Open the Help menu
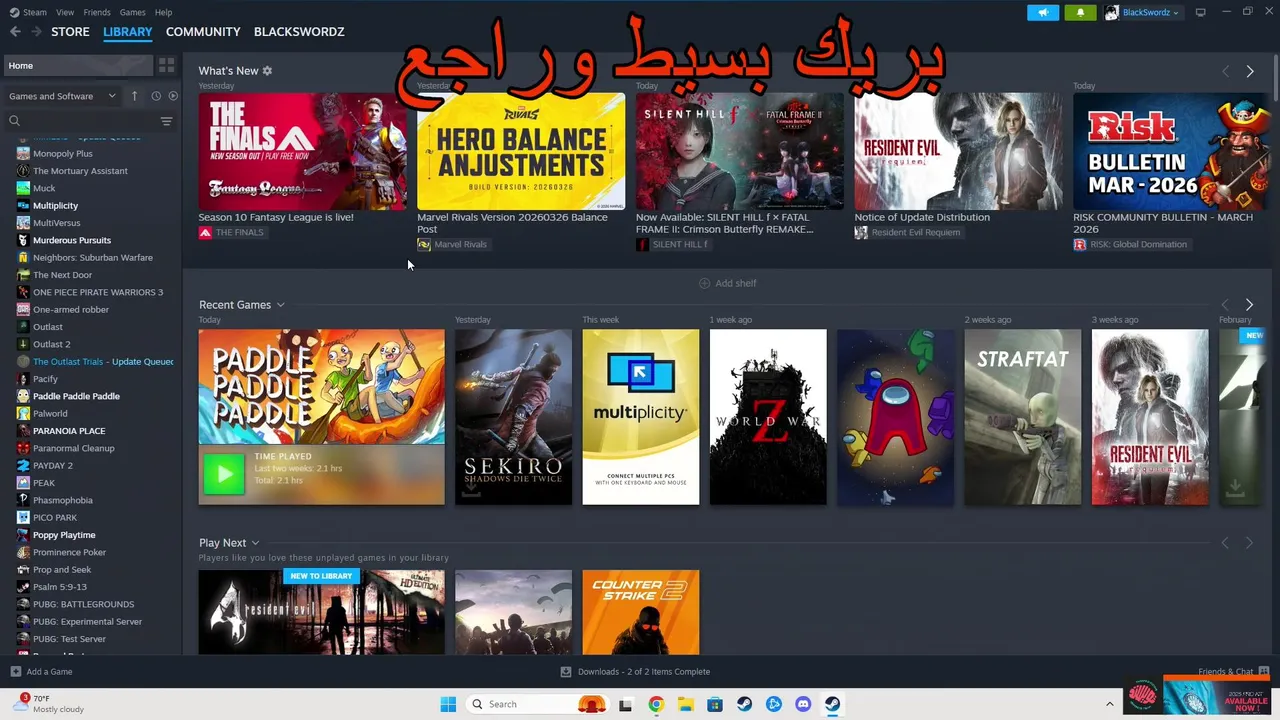Viewport: 1280px width, 720px height. (163, 12)
